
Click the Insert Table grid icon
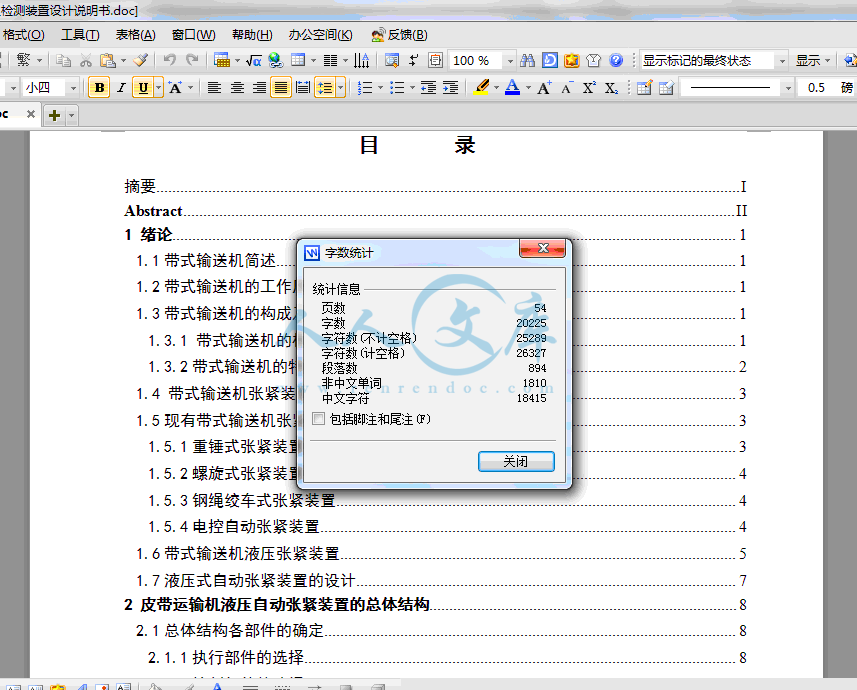point(298,60)
